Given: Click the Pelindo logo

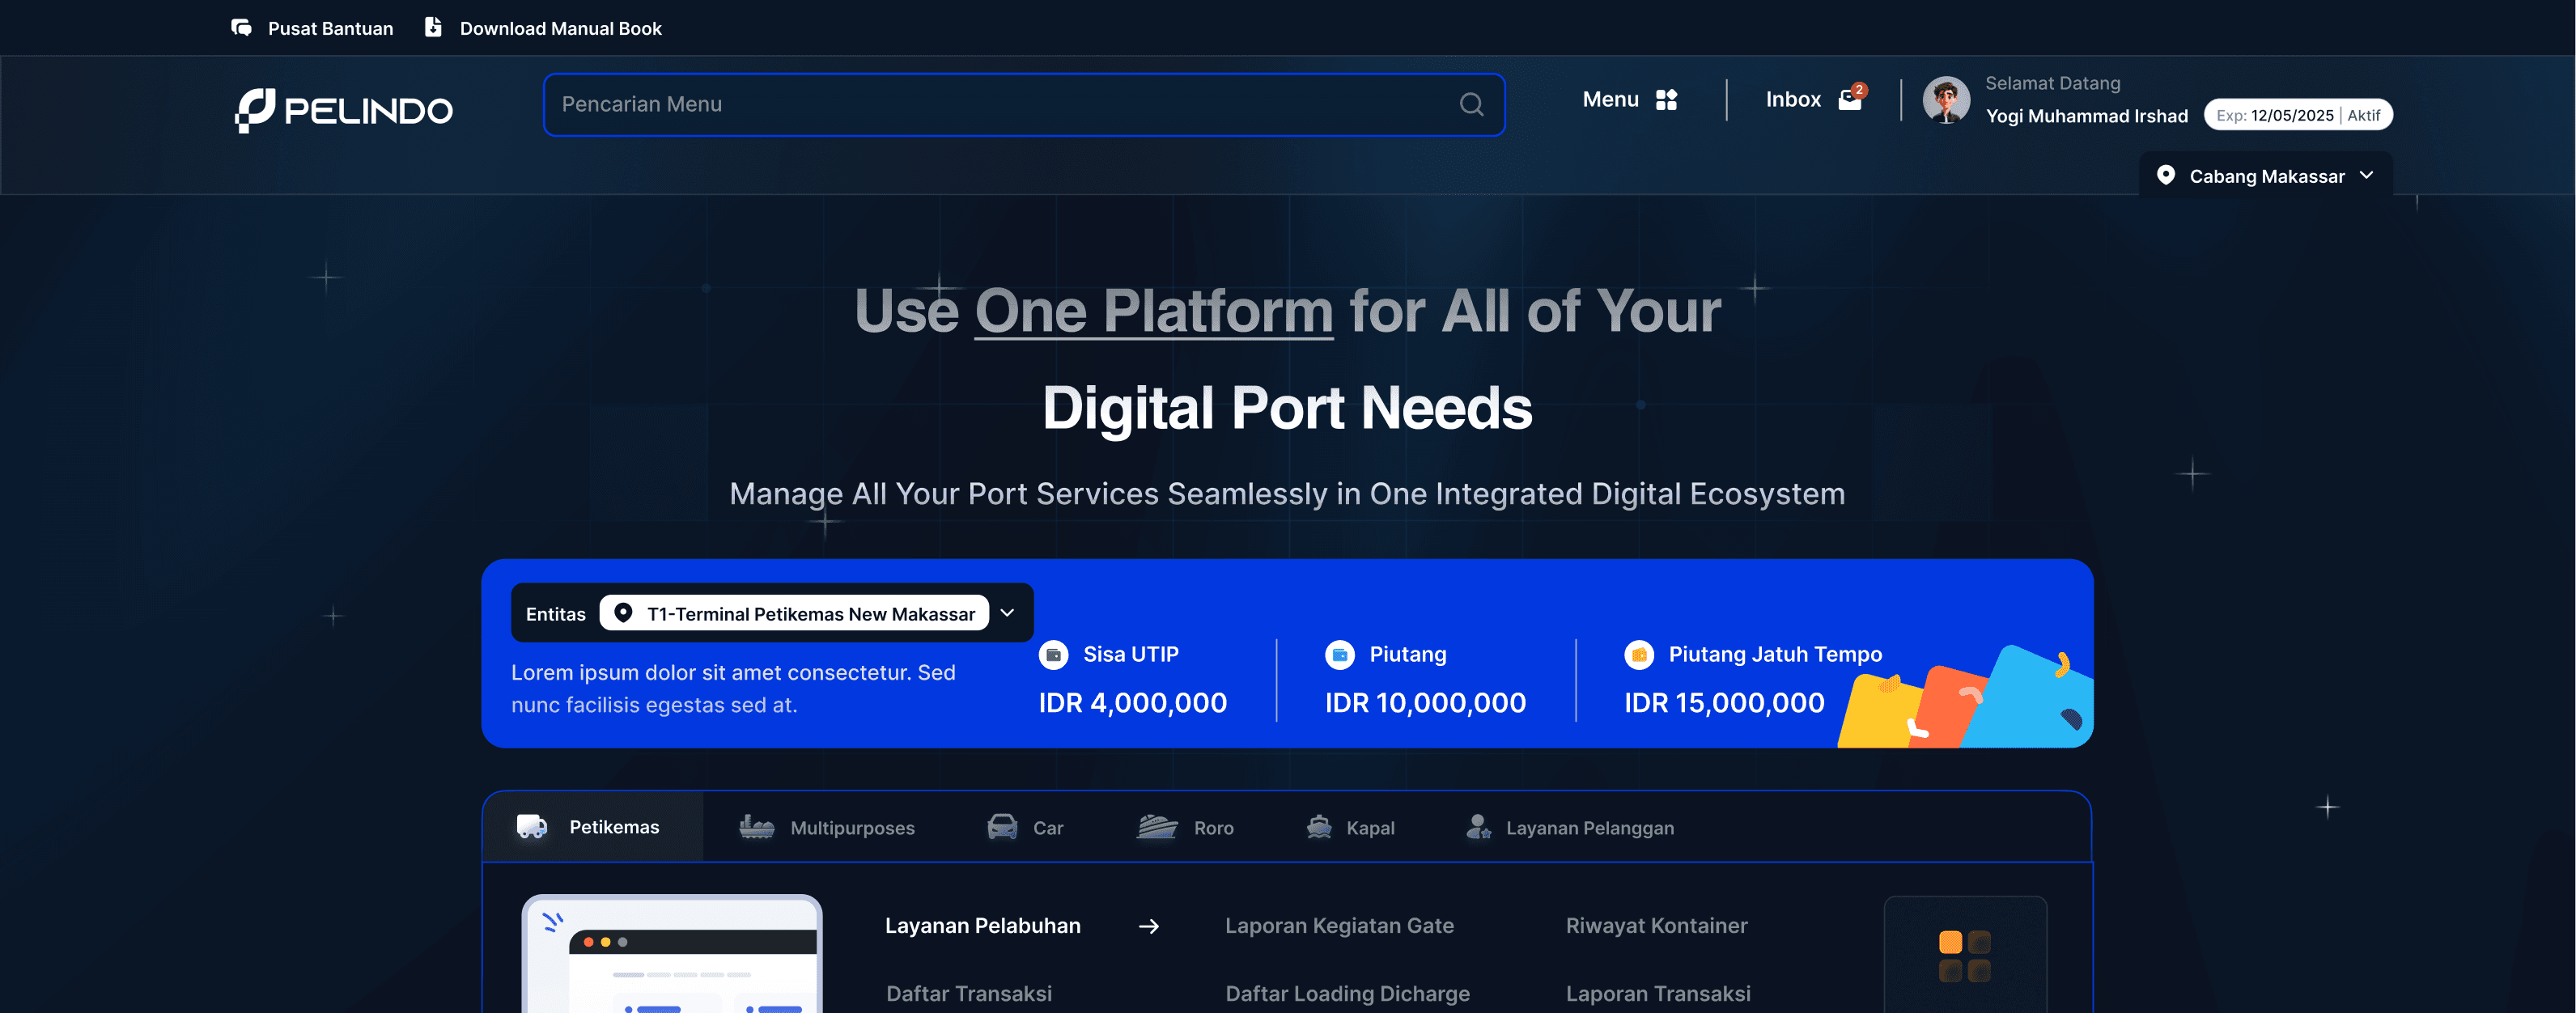Looking at the screenshot, I should coord(343,110).
